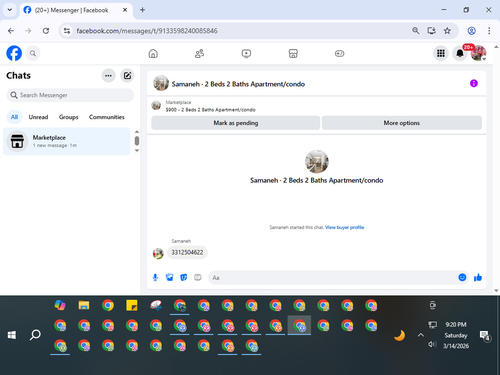The image size is (500, 375).
Task: Open the Chats options ellipsis button
Action: tap(108, 76)
